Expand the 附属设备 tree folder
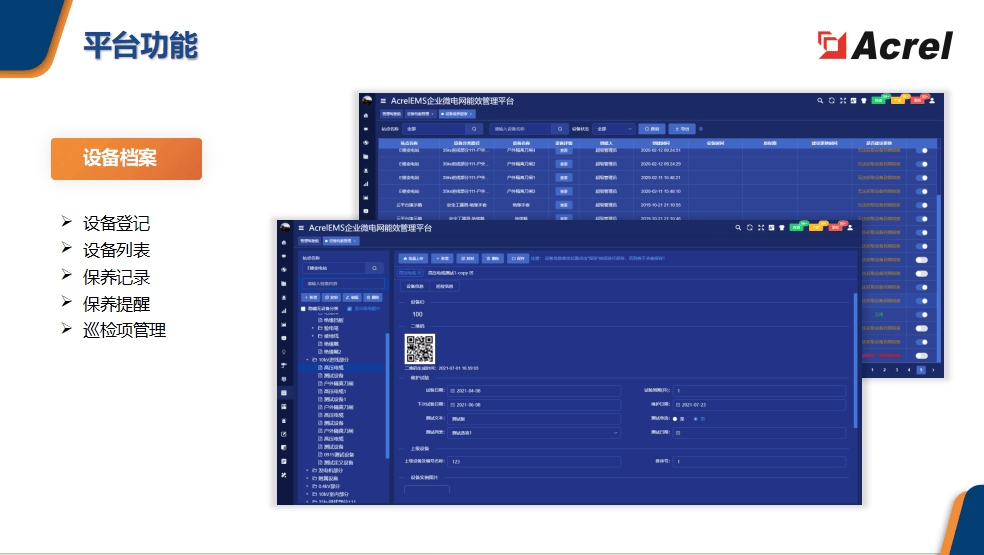The width and height of the screenshot is (984, 555). pos(308,478)
